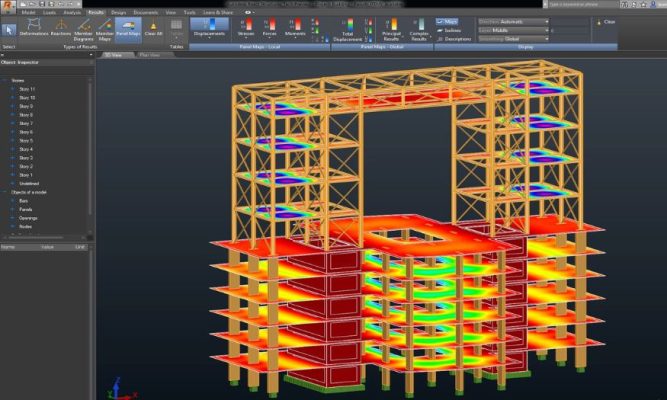Screen dimensions: 667x400
Task: Select Story 11 in Object Inspector
Action: pos(26,89)
